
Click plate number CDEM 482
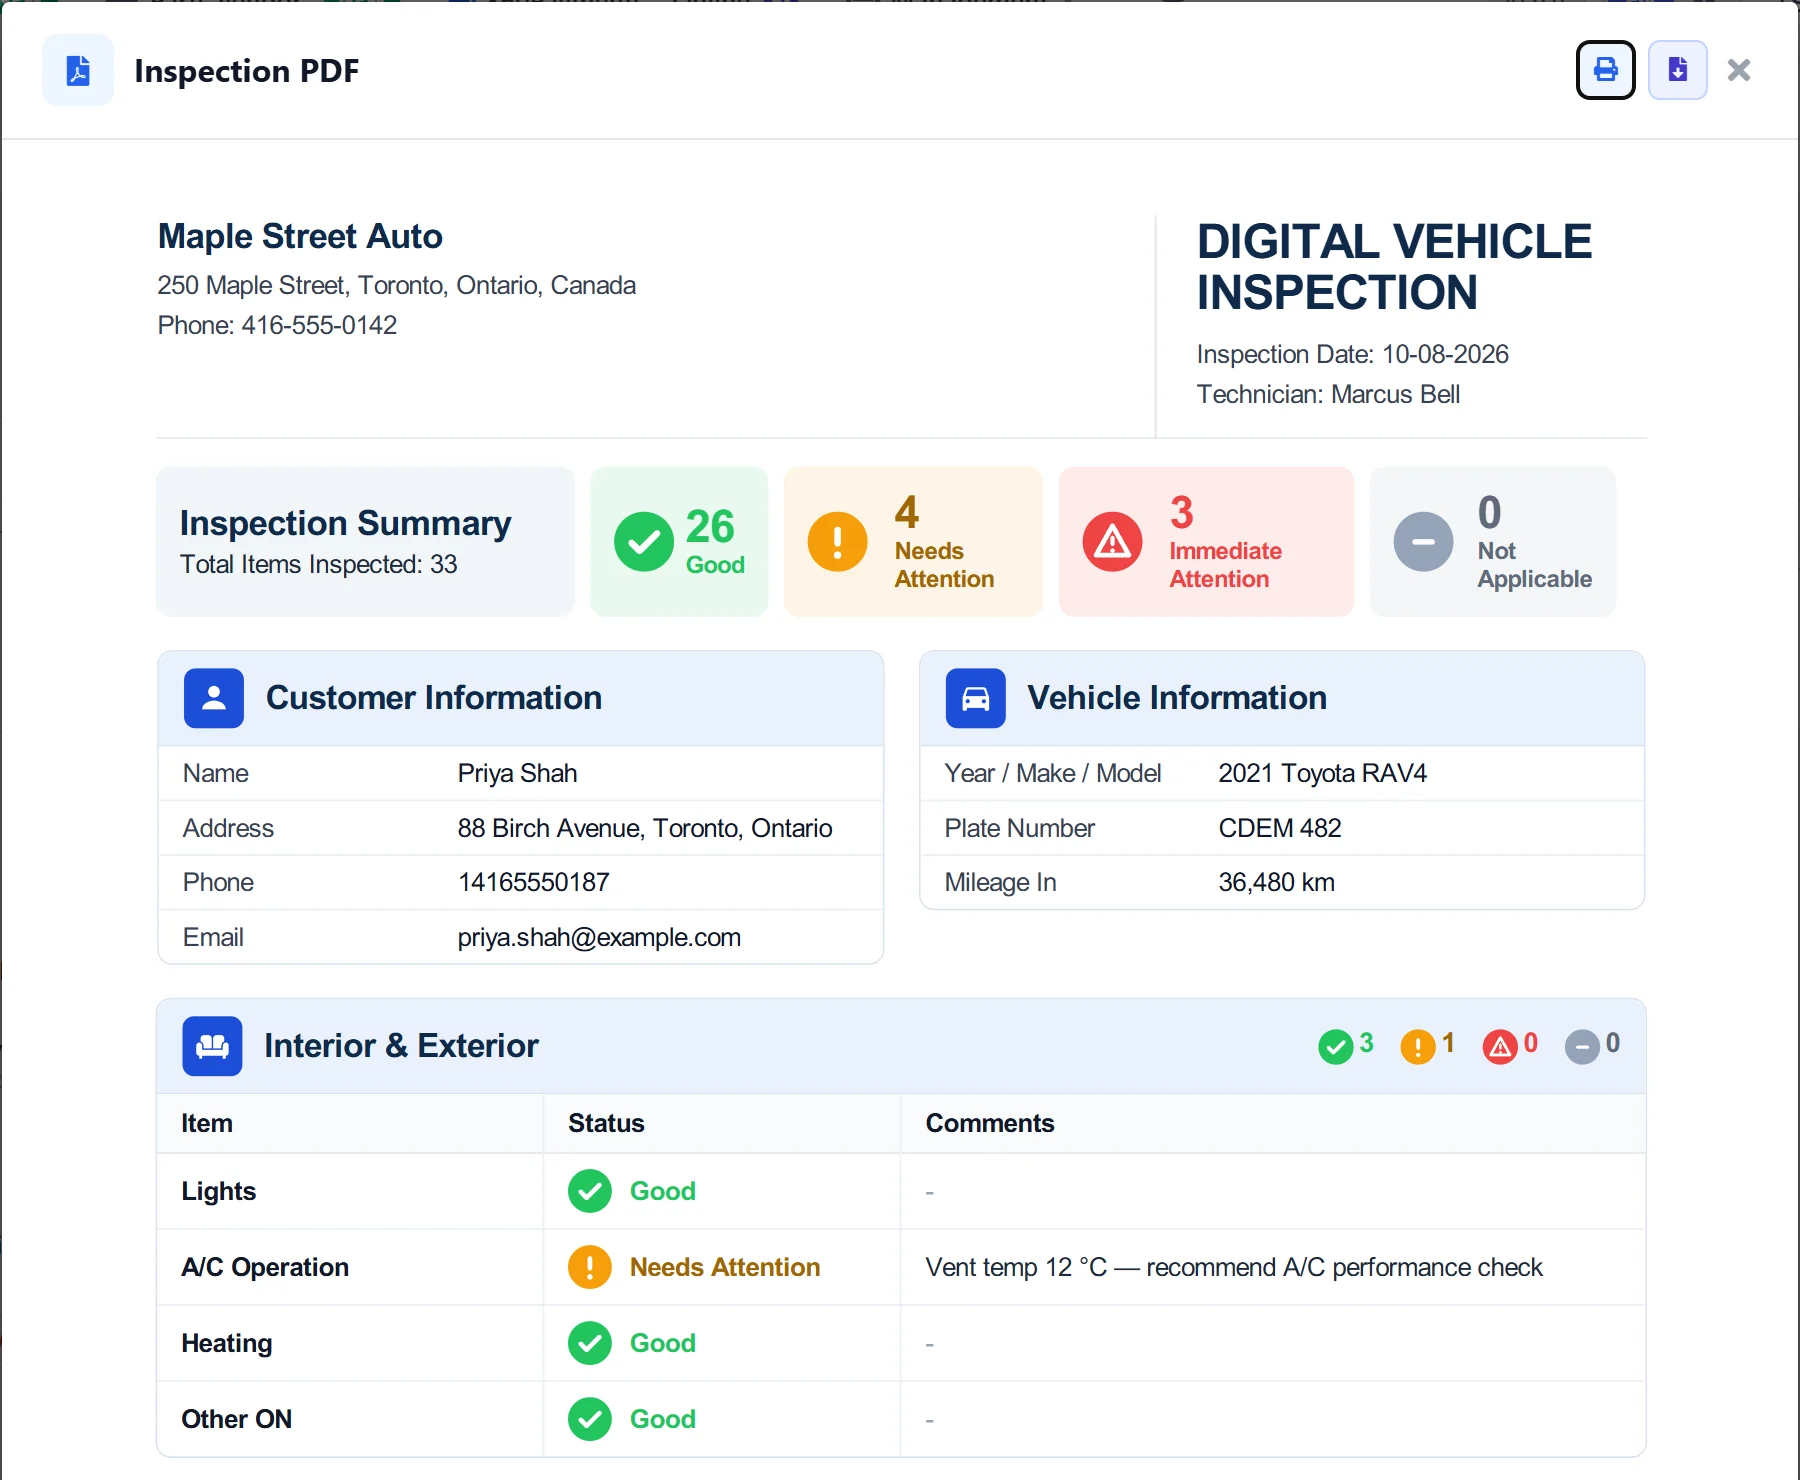[1279, 828]
